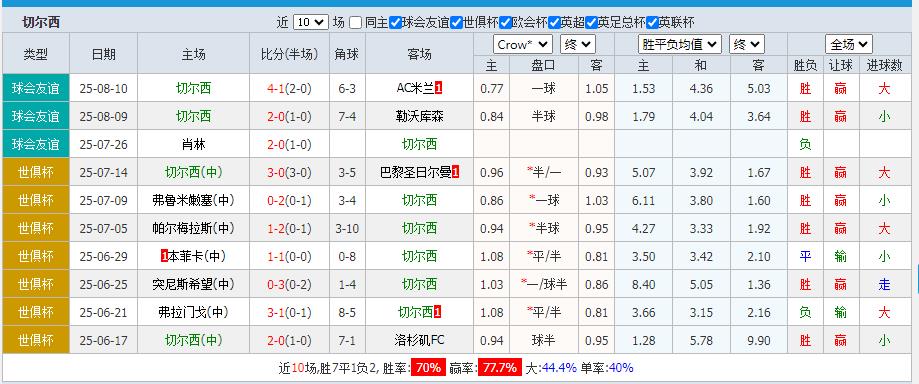The image size is (919, 384).
Task: Click the 一球 handicap for AC米兰 match
Action: point(543,89)
